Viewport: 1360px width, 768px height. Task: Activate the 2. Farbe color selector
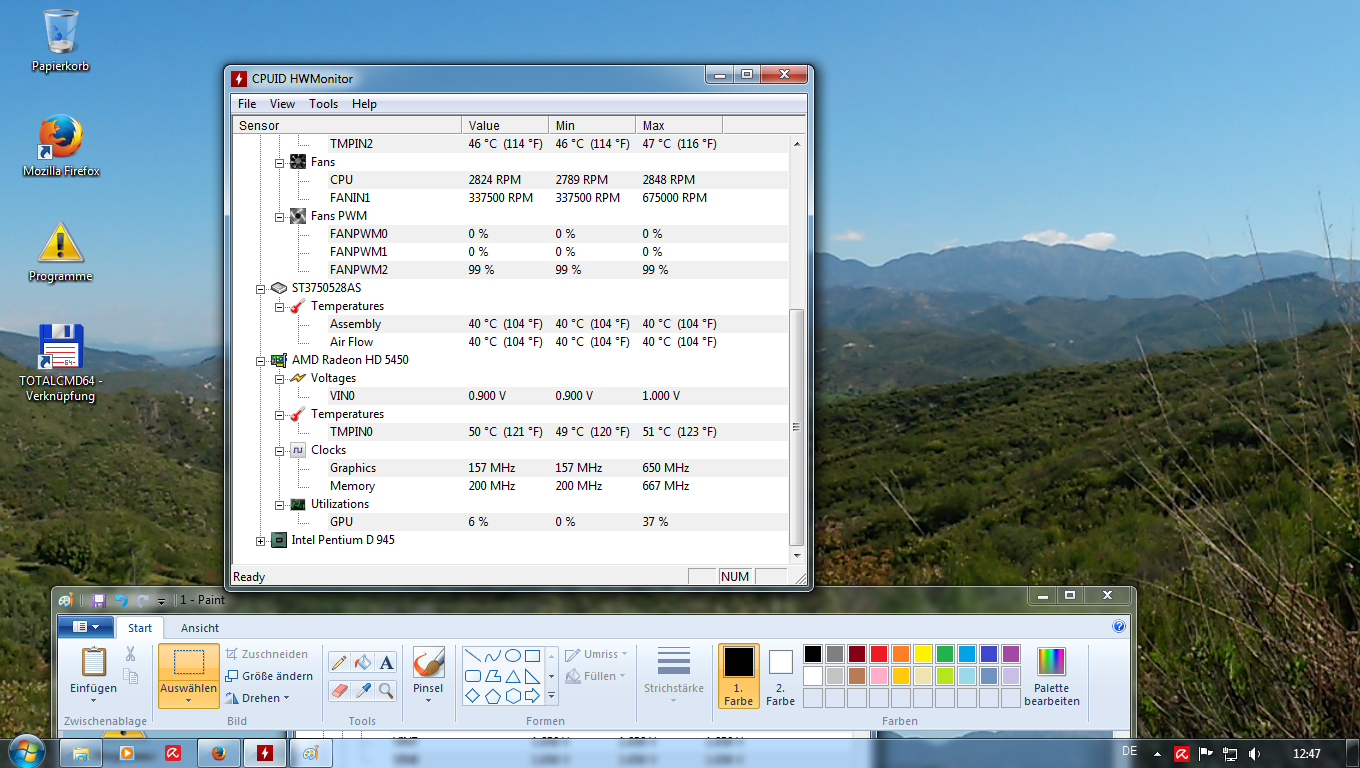(x=781, y=676)
